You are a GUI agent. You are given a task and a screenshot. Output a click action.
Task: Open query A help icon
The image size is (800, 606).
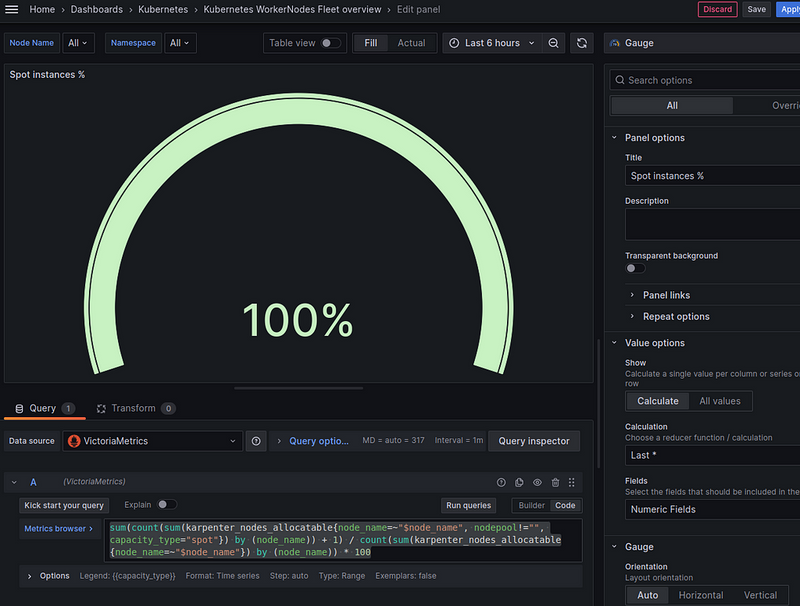501,482
